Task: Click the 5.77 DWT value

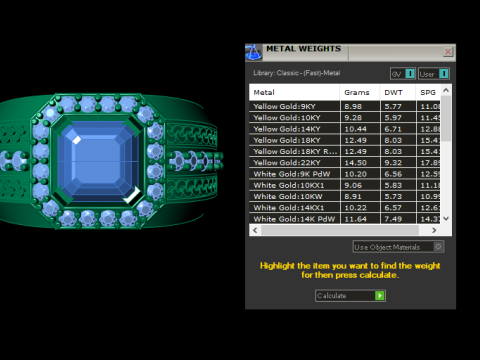Action: click(x=393, y=106)
